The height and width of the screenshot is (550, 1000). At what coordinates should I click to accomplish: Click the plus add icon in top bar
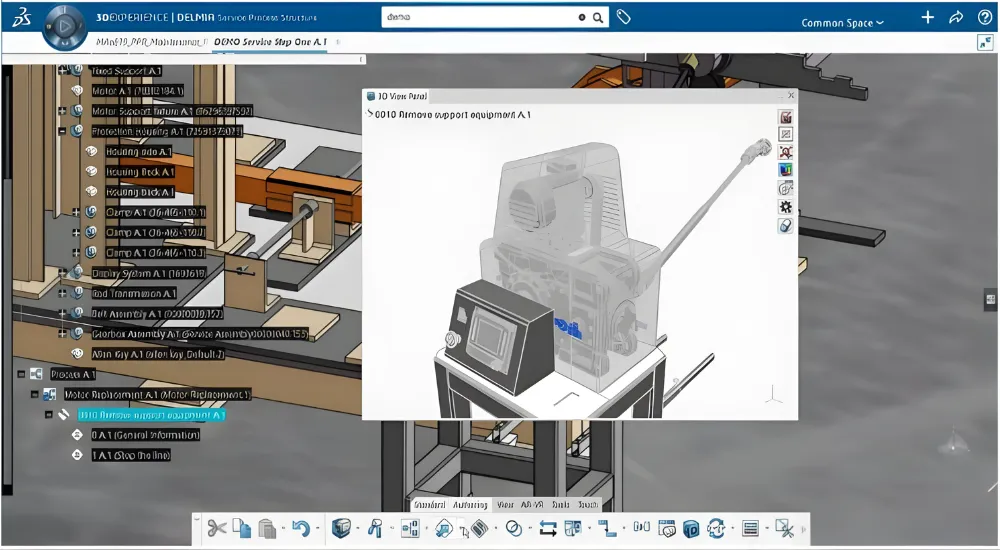(927, 18)
